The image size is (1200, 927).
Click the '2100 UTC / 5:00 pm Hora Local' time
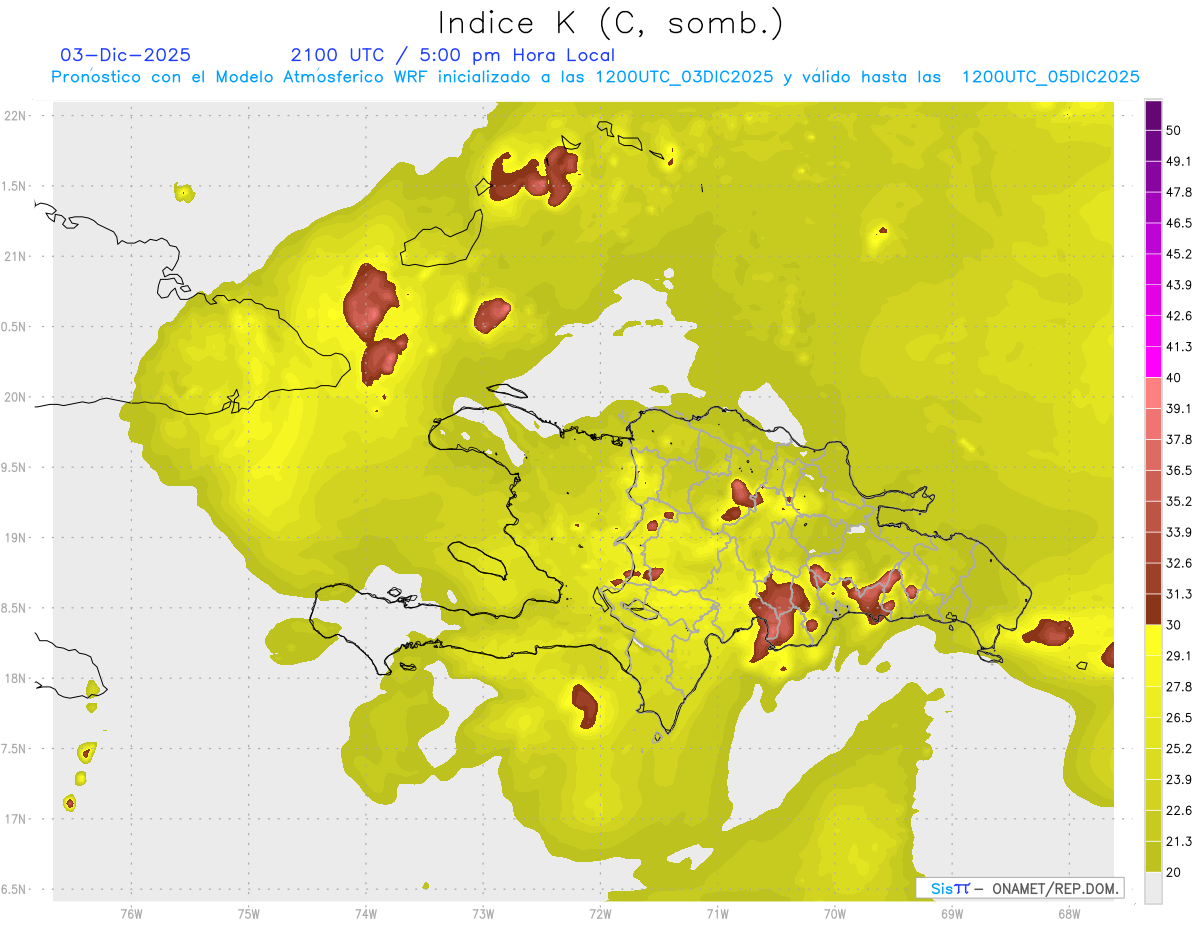click(452, 55)
